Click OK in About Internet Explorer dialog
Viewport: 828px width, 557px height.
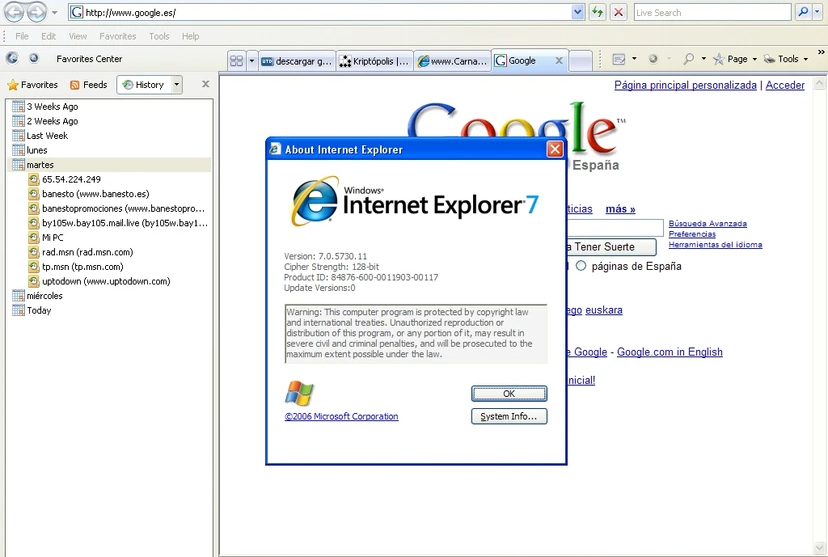tap(509, 393)
